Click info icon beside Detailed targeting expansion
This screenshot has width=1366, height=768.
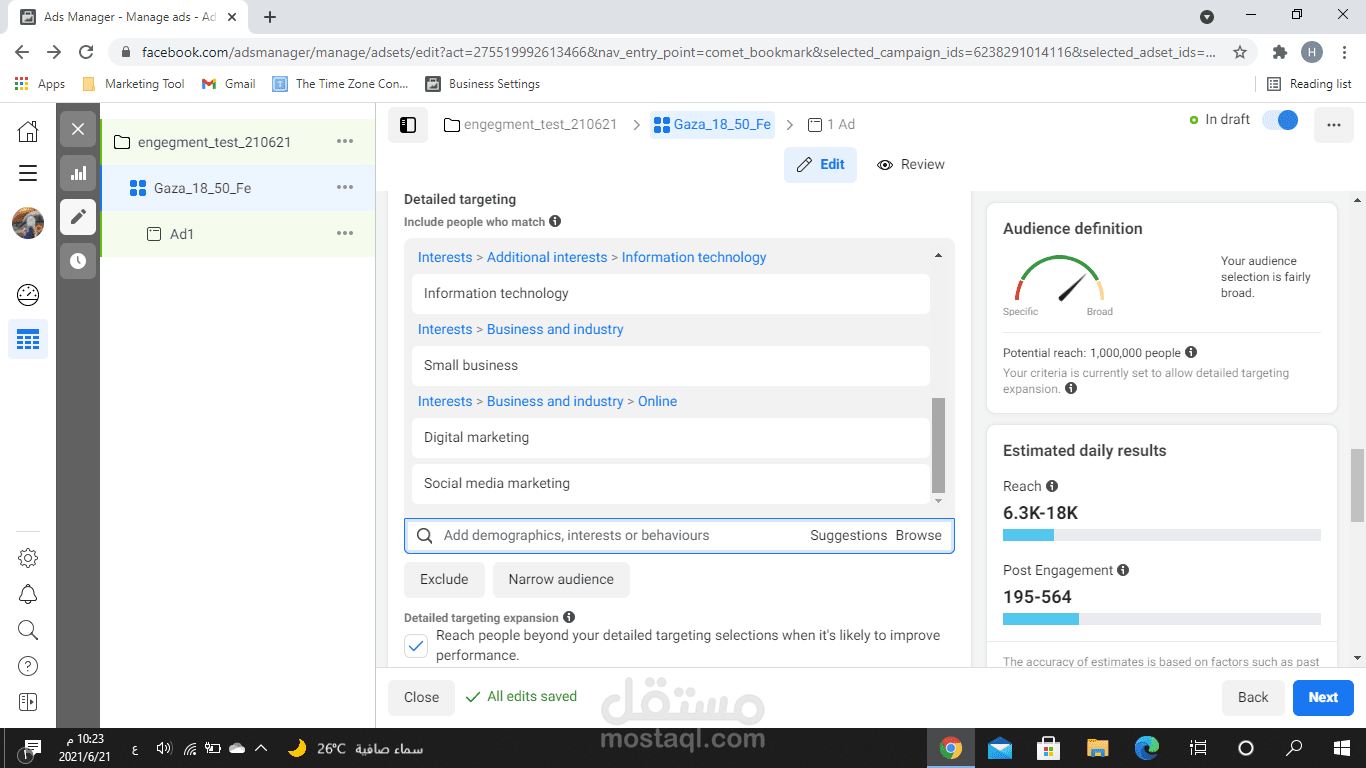(569, 617)
